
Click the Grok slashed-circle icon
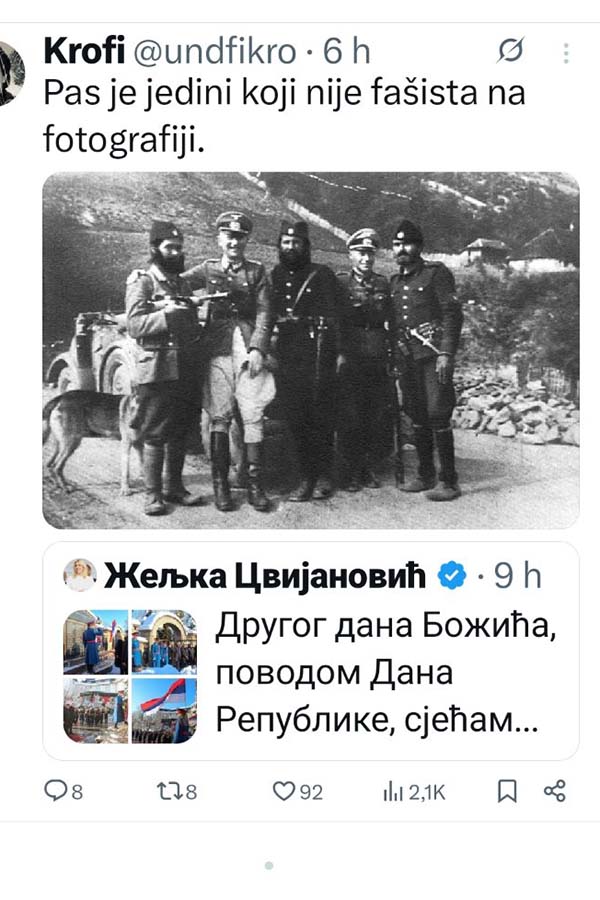tap(510, 50)
